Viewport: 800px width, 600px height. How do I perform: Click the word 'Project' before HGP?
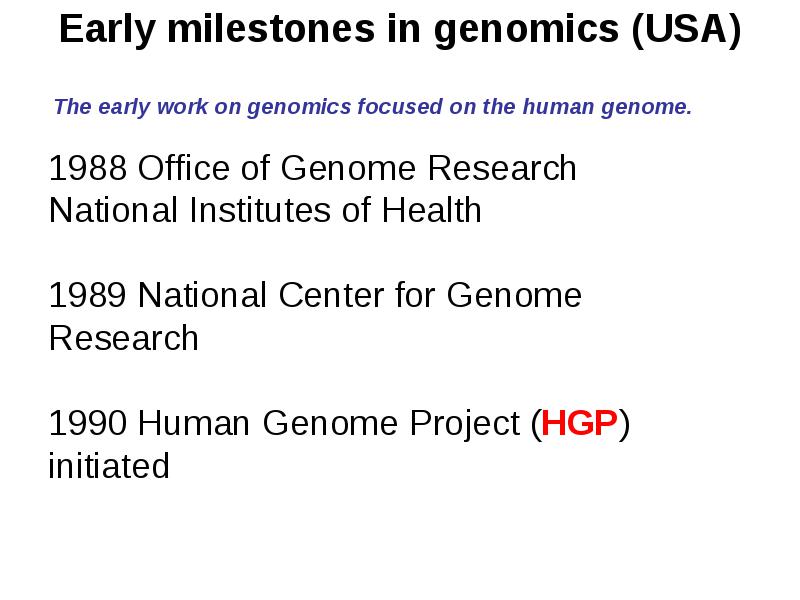point(465,424)
